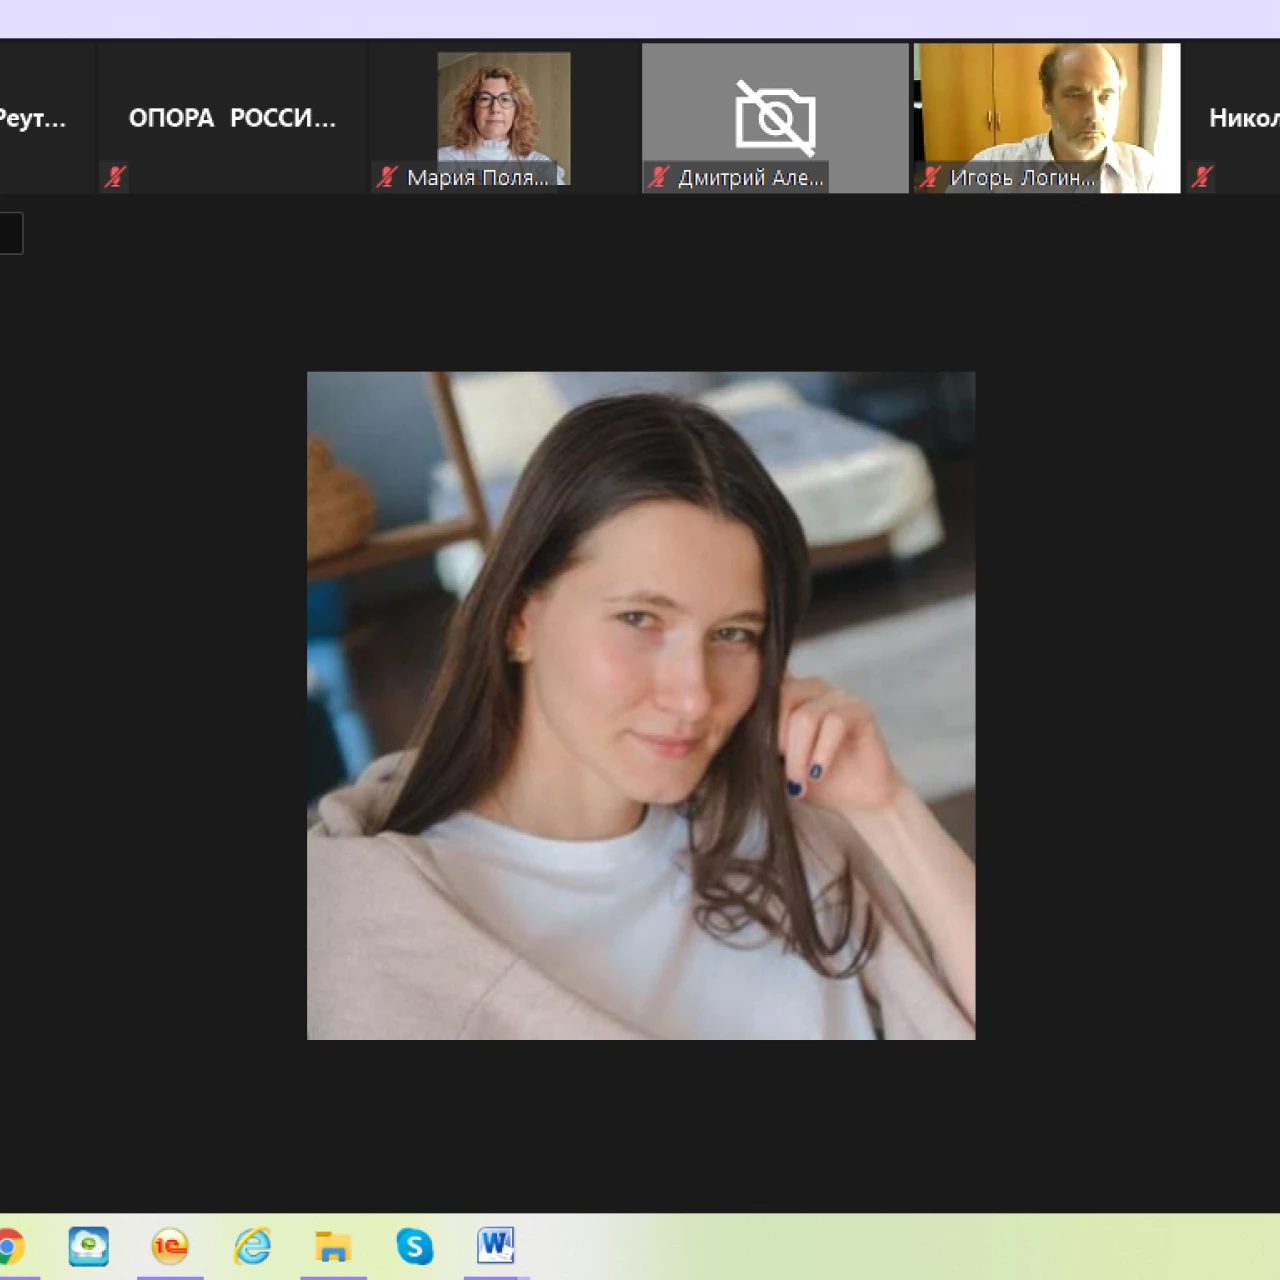This screenshot has width=1280, height=1280.
Task: Open Skype from the taskbar
Action: (x=414, y=1247)
